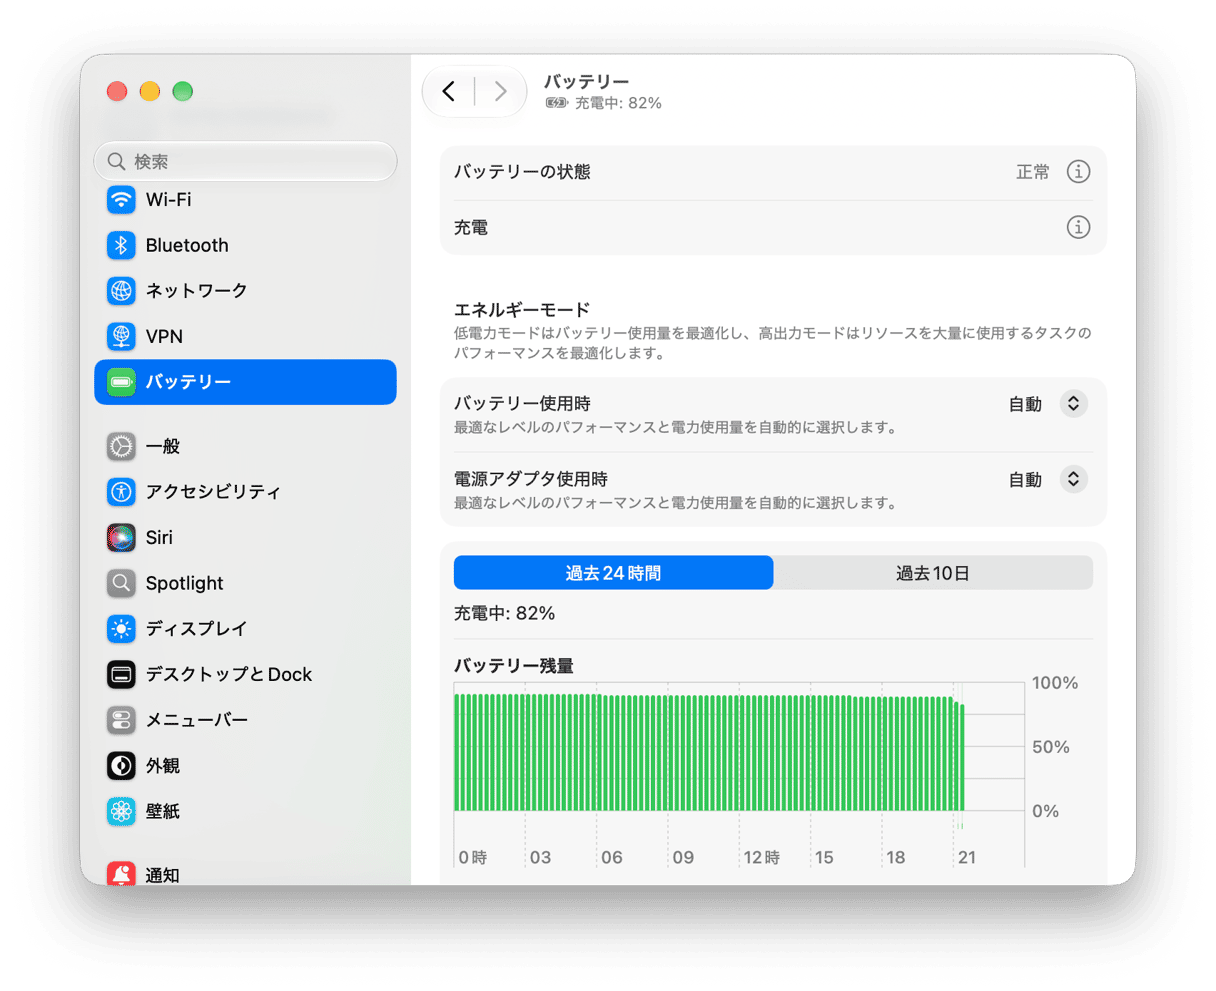
Task: Open info for バッテリーの状態
Action: 1078,172
